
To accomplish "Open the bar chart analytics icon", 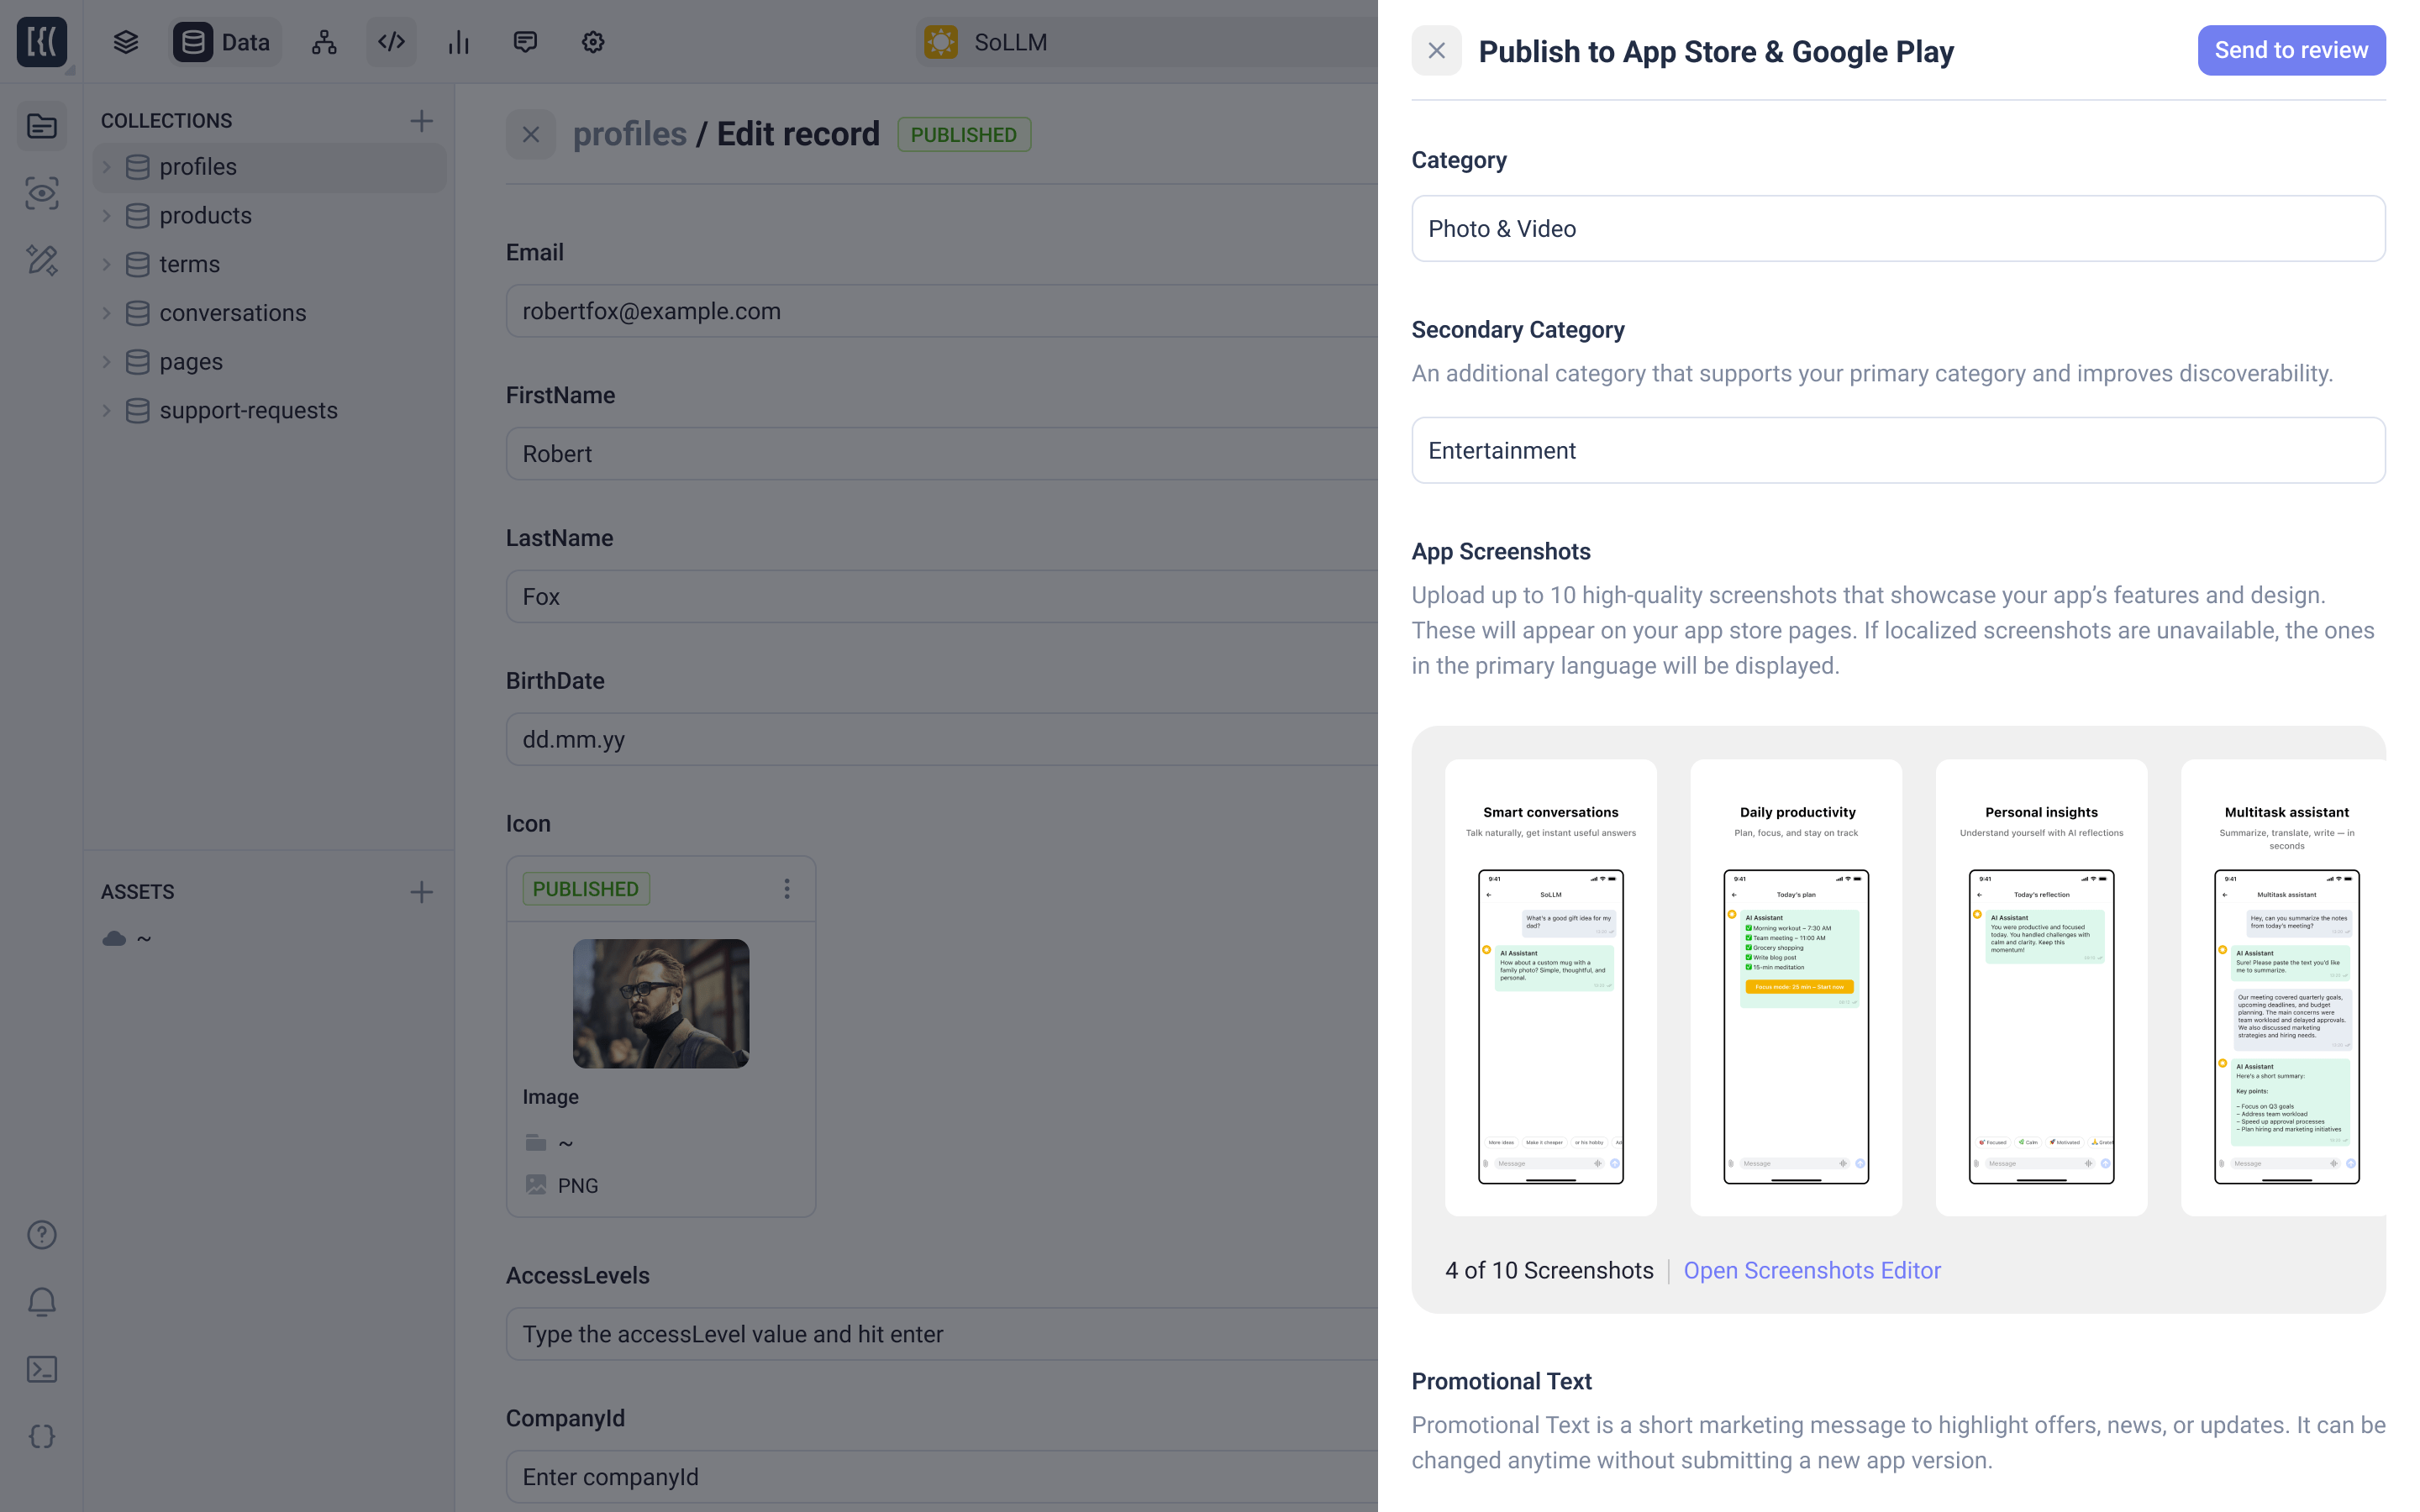I will tap(459, 42).
